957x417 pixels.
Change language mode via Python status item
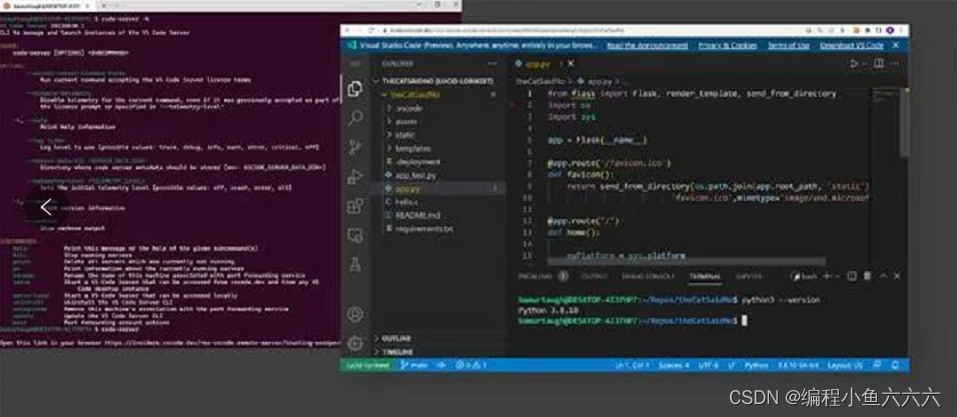tap(756, 365)
